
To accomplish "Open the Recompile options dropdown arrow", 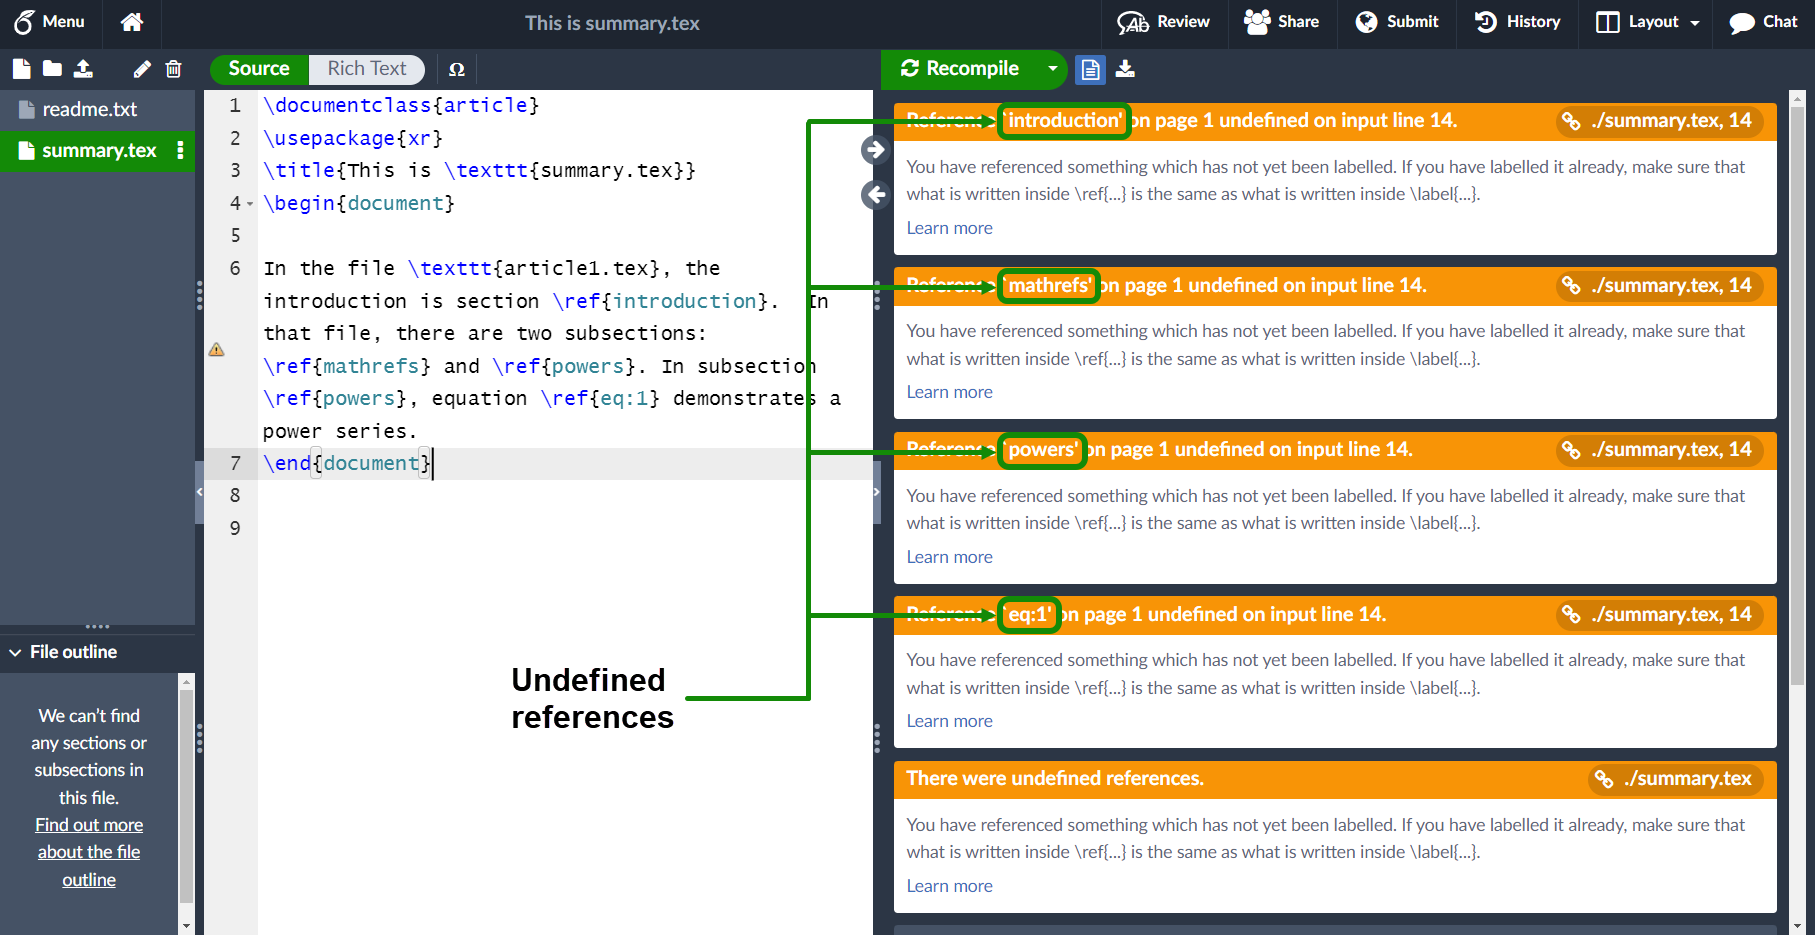I will pos(1052,69).
